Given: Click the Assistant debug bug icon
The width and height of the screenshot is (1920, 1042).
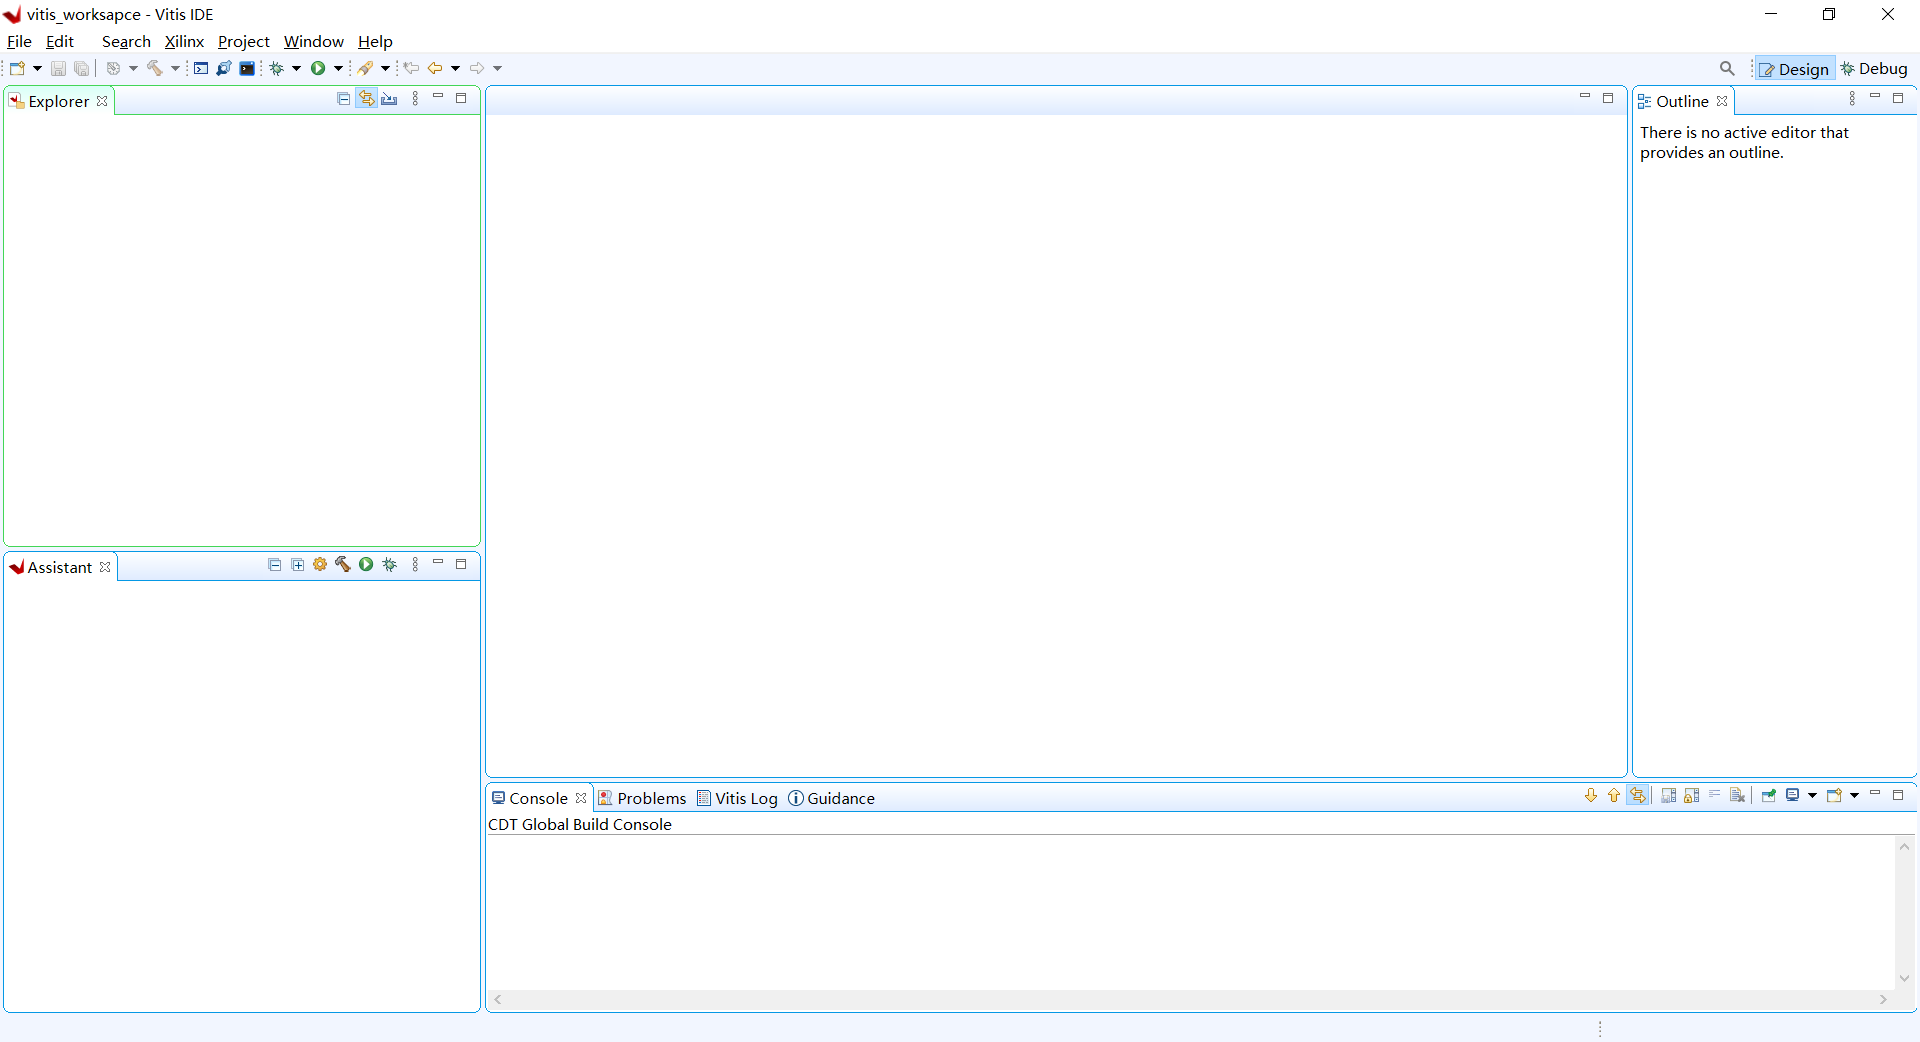Looking at the screenshot, I should click(390, 564).
